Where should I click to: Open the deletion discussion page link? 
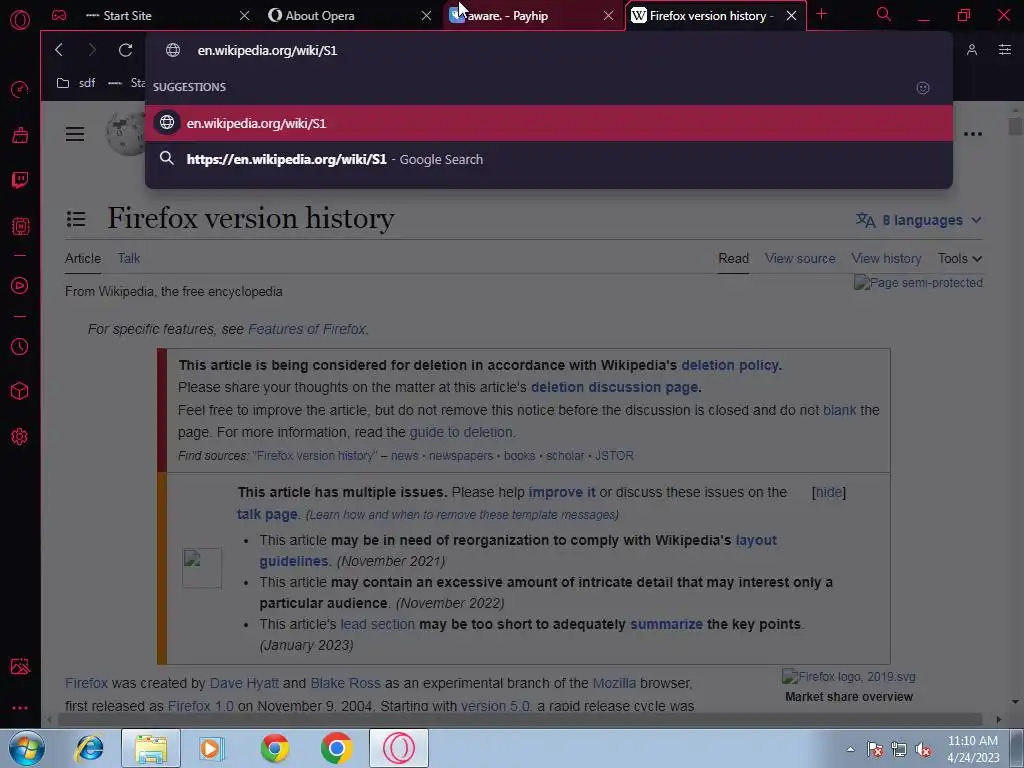click(615, 387)
